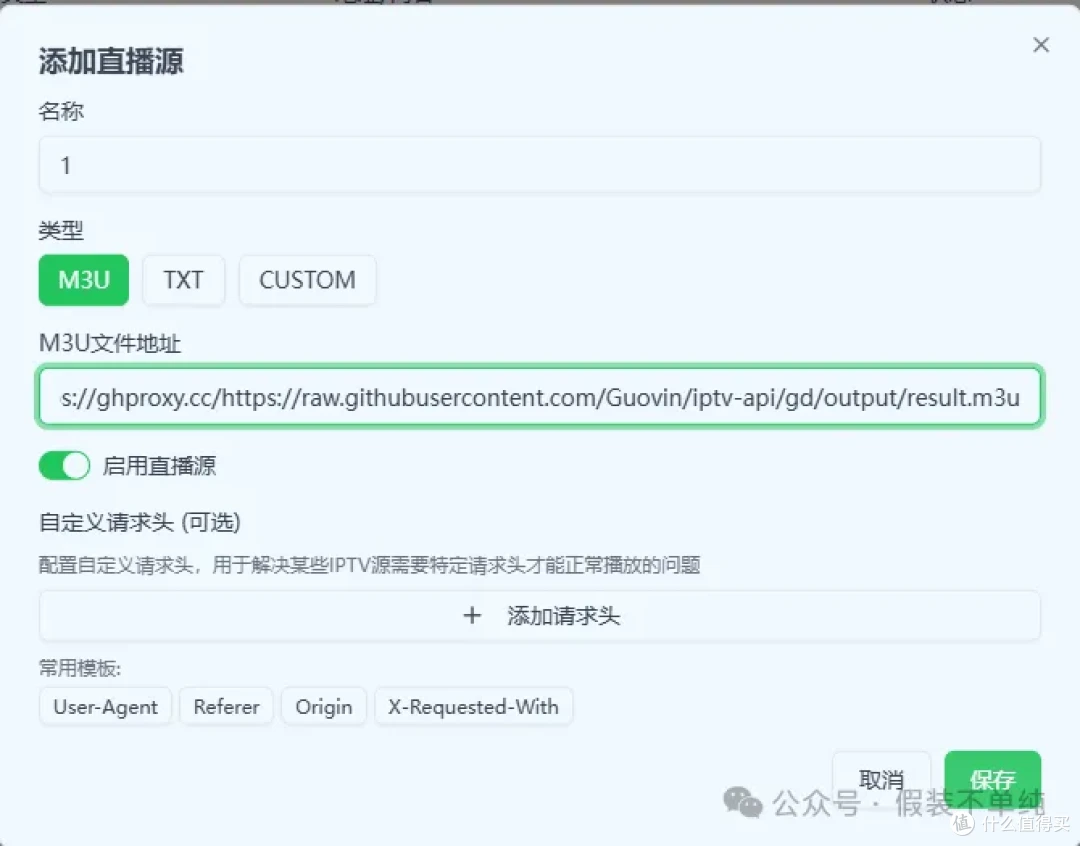The height and width of the screenshot is (846, 1080).
Task: Click the M3U文件地址 label
Action: coord(110,343)
